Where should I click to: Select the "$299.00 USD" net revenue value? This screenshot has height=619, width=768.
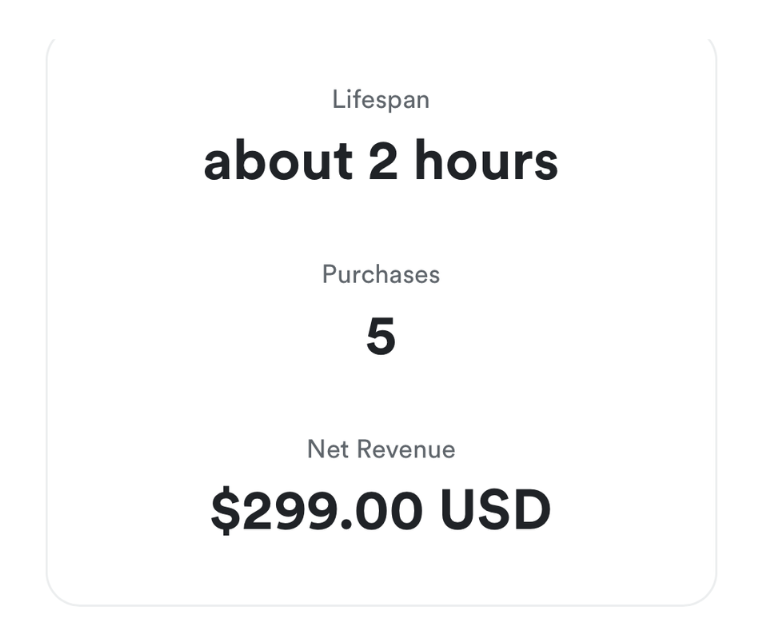(x=380, y=511)
